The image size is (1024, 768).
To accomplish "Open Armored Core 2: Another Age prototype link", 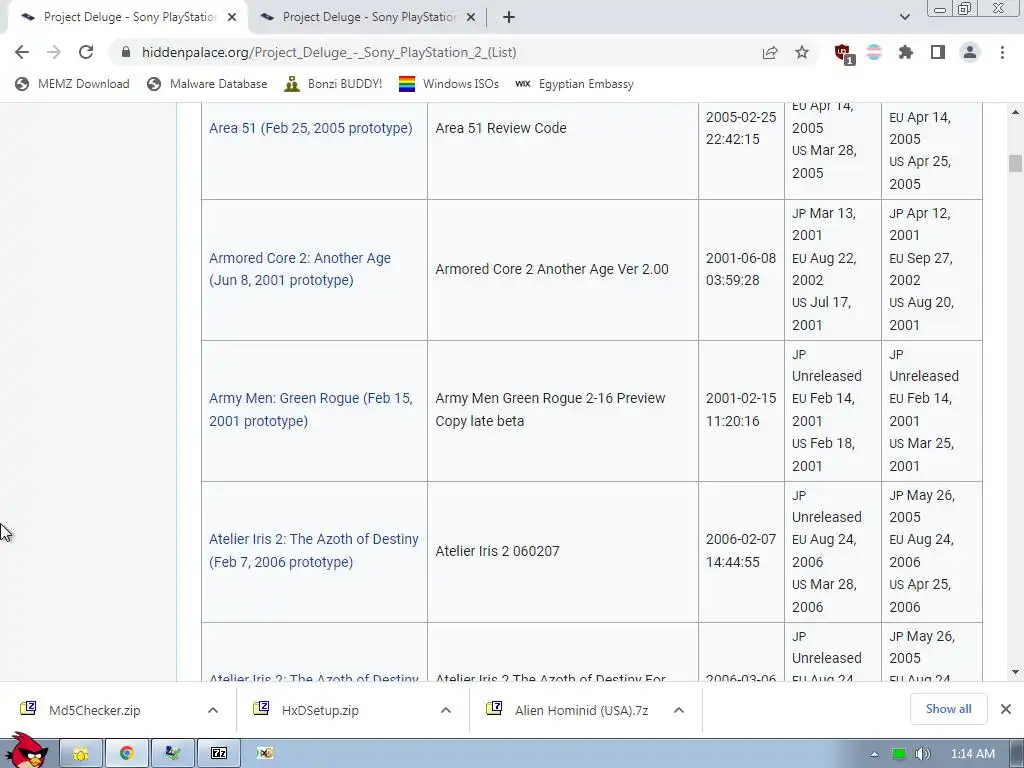I will point(300,269).
